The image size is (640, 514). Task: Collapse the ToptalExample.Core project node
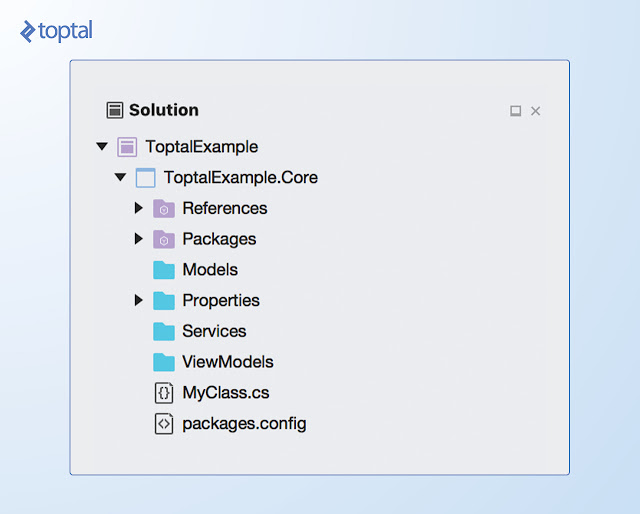[121, 178]
